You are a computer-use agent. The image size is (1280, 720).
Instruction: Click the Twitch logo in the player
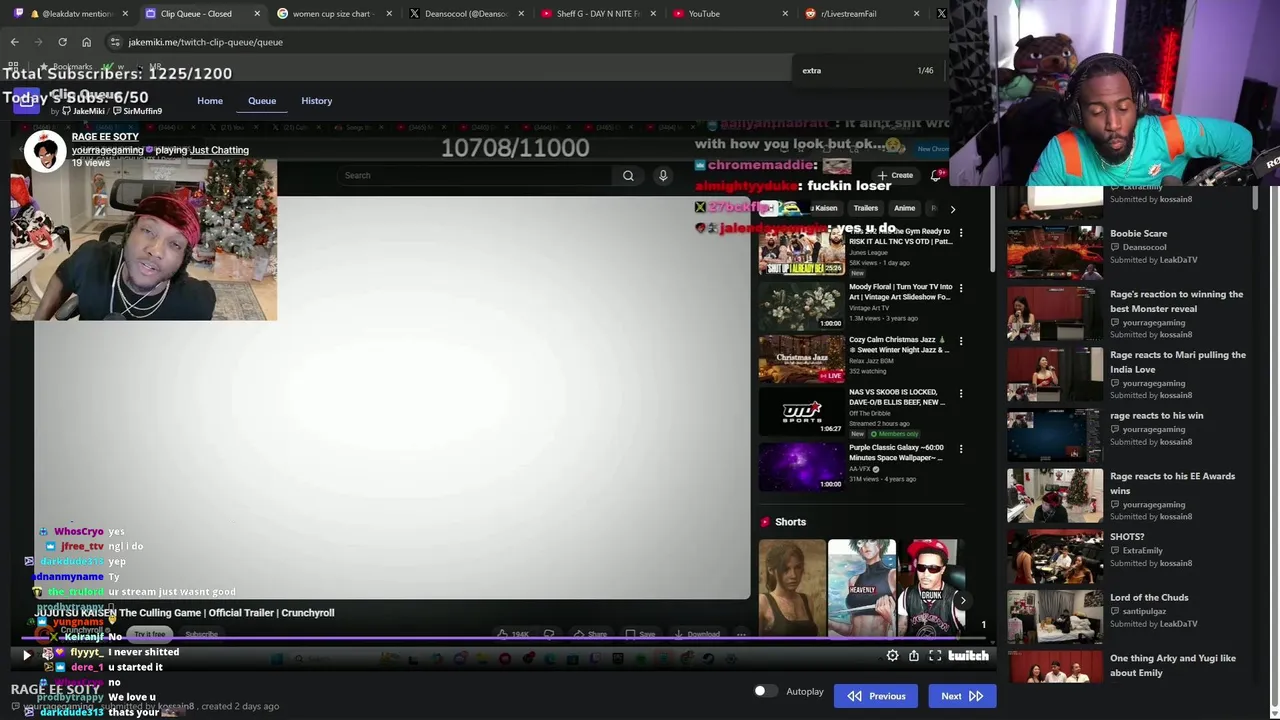[968, 656]
